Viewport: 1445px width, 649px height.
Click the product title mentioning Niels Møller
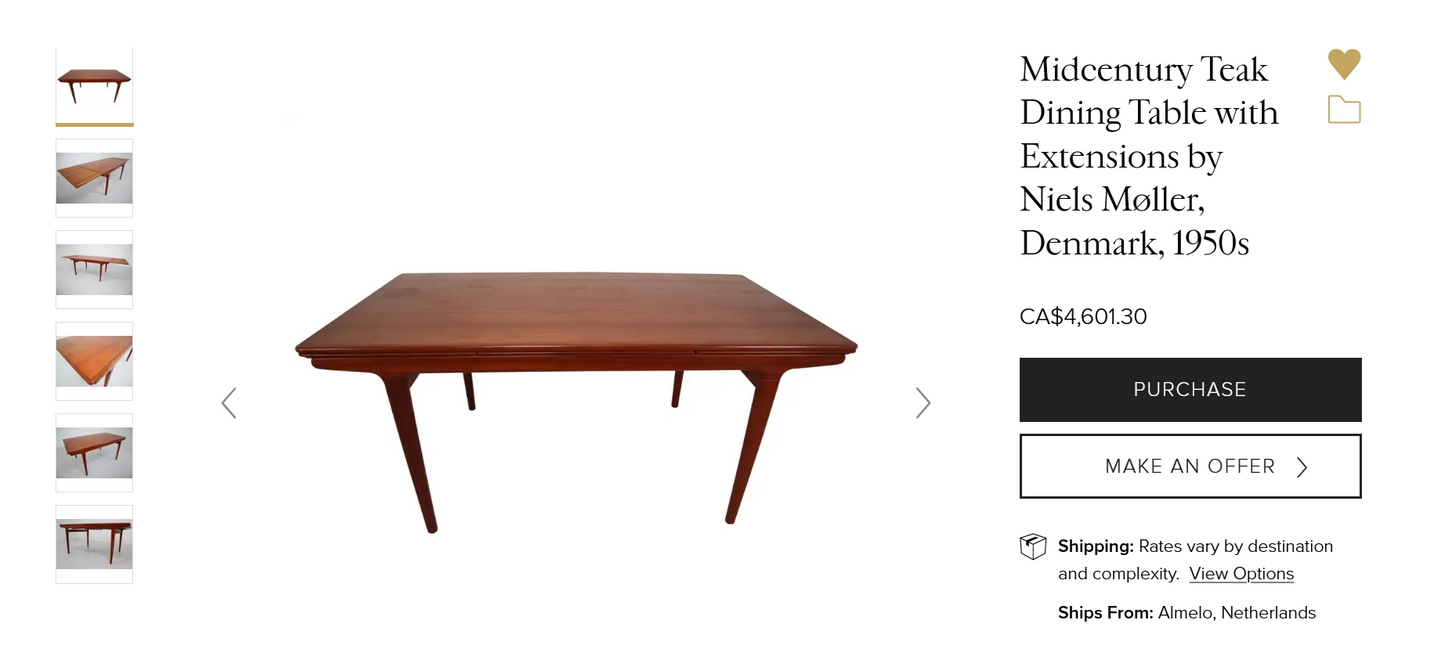click(x=1149, y=156)
